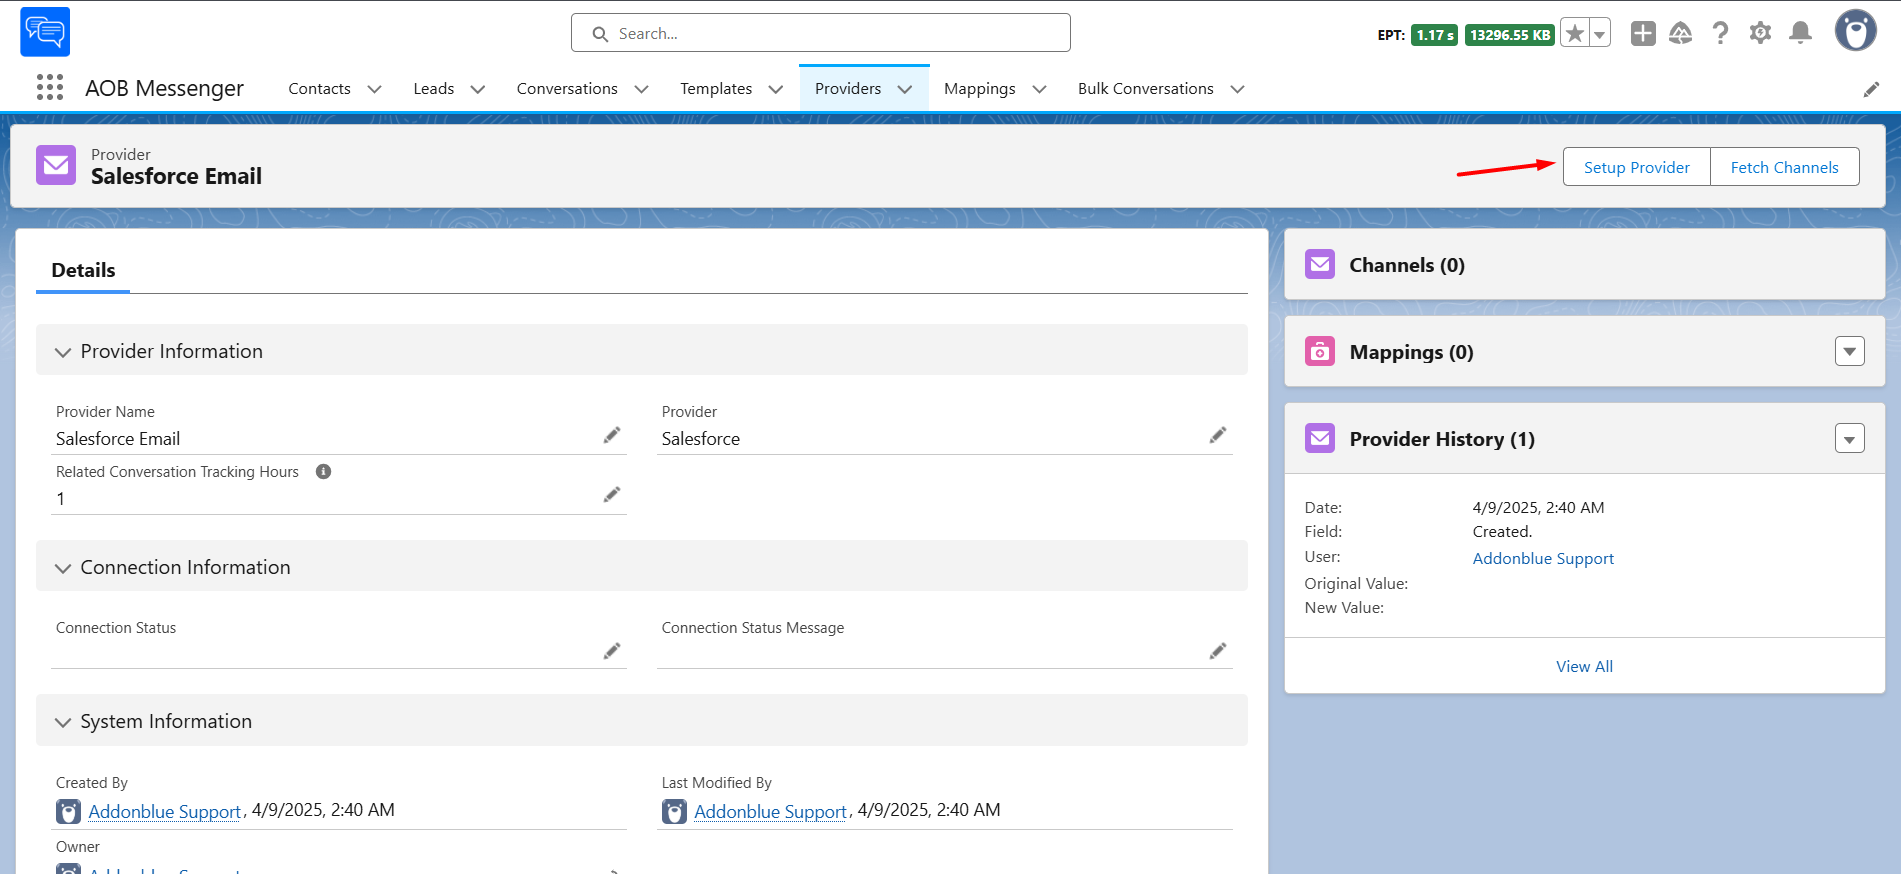Edit navigation items with the pencil icon
Screen dimensions: 1901x874
(1871, 90)
